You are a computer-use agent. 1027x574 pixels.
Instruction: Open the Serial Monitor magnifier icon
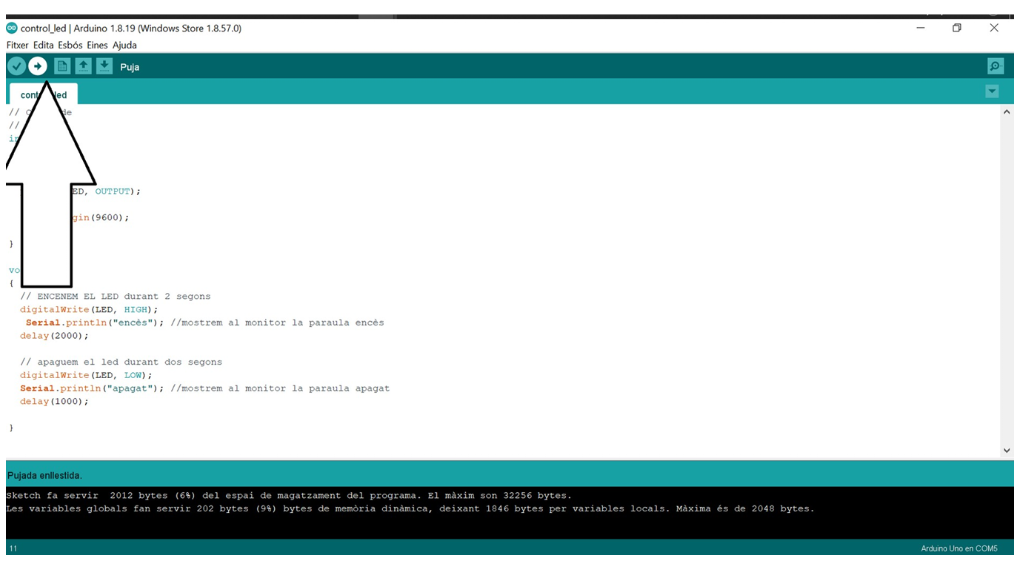click(994, 66)
